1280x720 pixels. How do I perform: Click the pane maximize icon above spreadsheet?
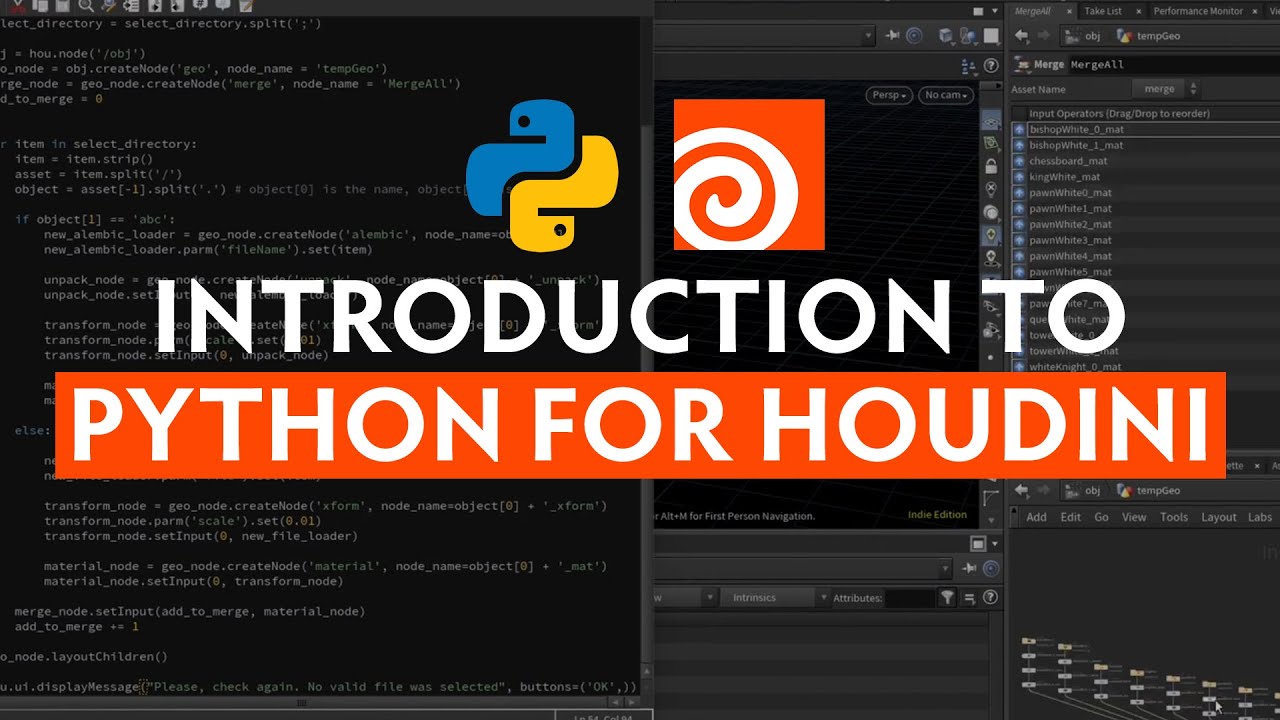(x=978, y=543)
